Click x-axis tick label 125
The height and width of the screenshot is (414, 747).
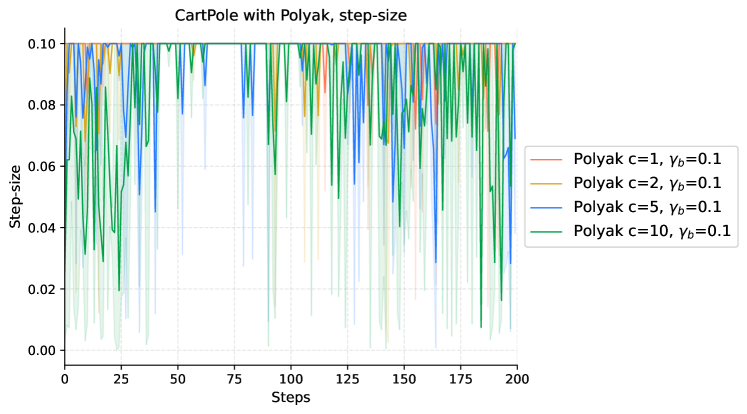347,379
